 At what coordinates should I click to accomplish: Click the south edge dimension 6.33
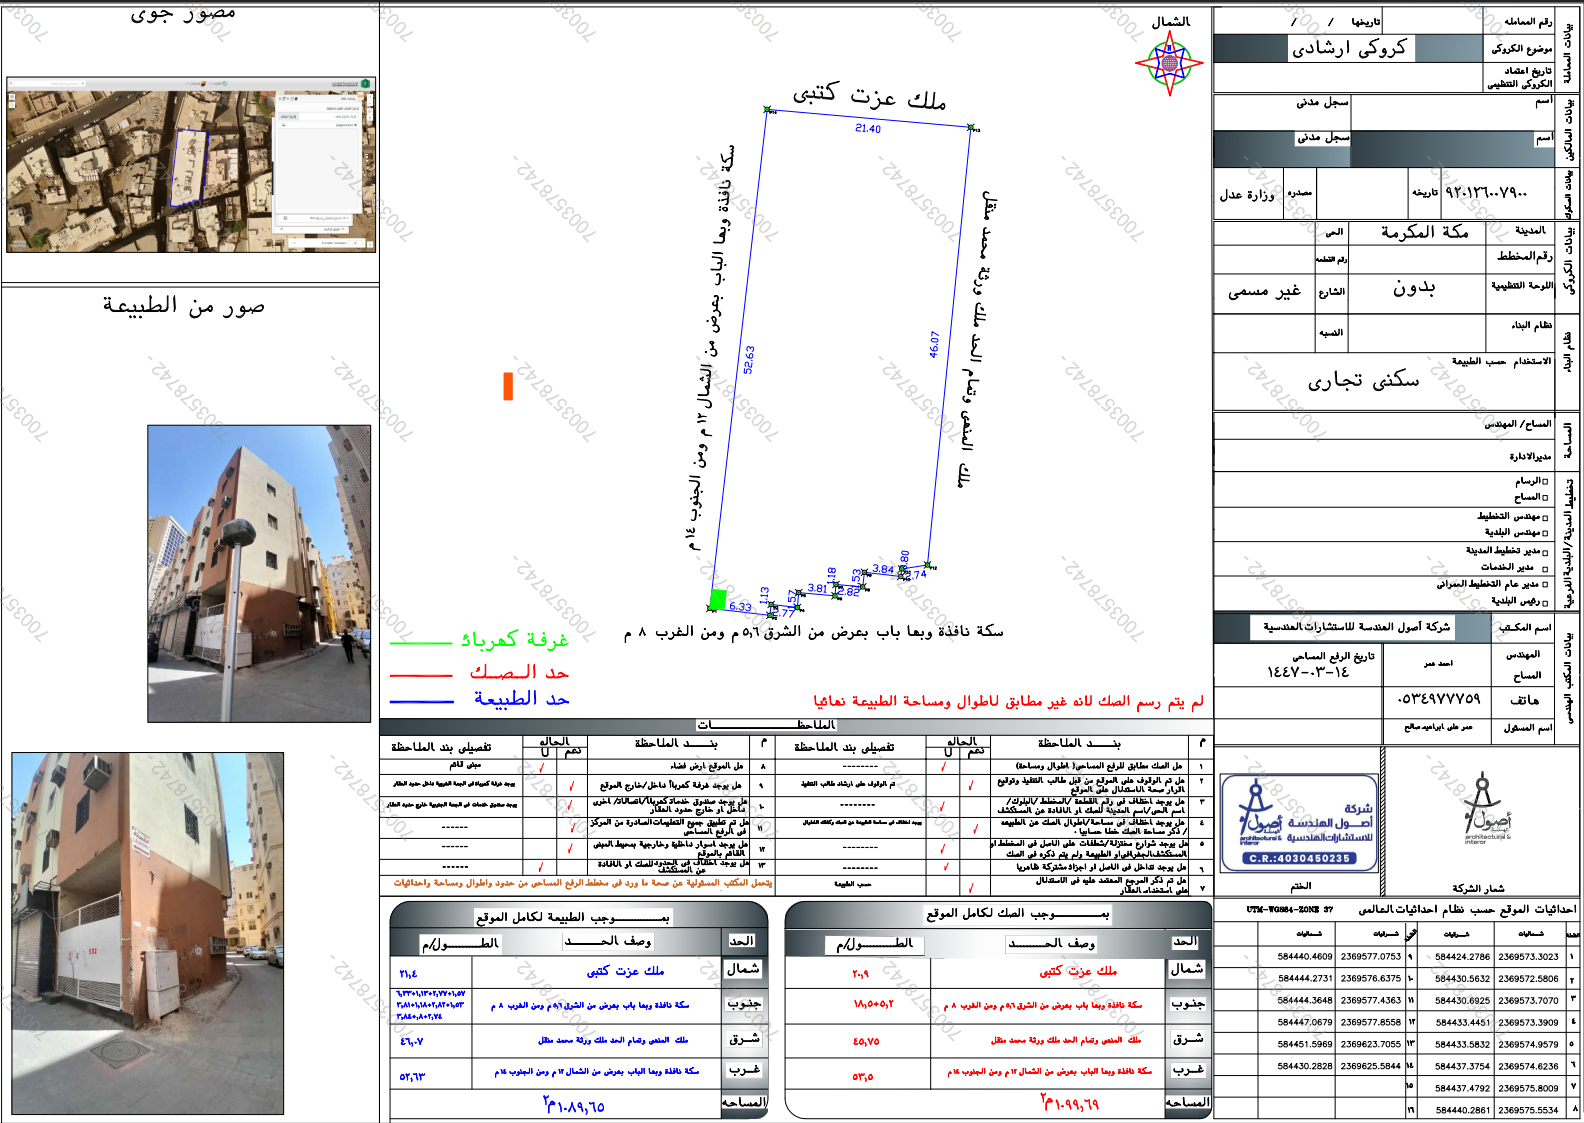point(740,607)
